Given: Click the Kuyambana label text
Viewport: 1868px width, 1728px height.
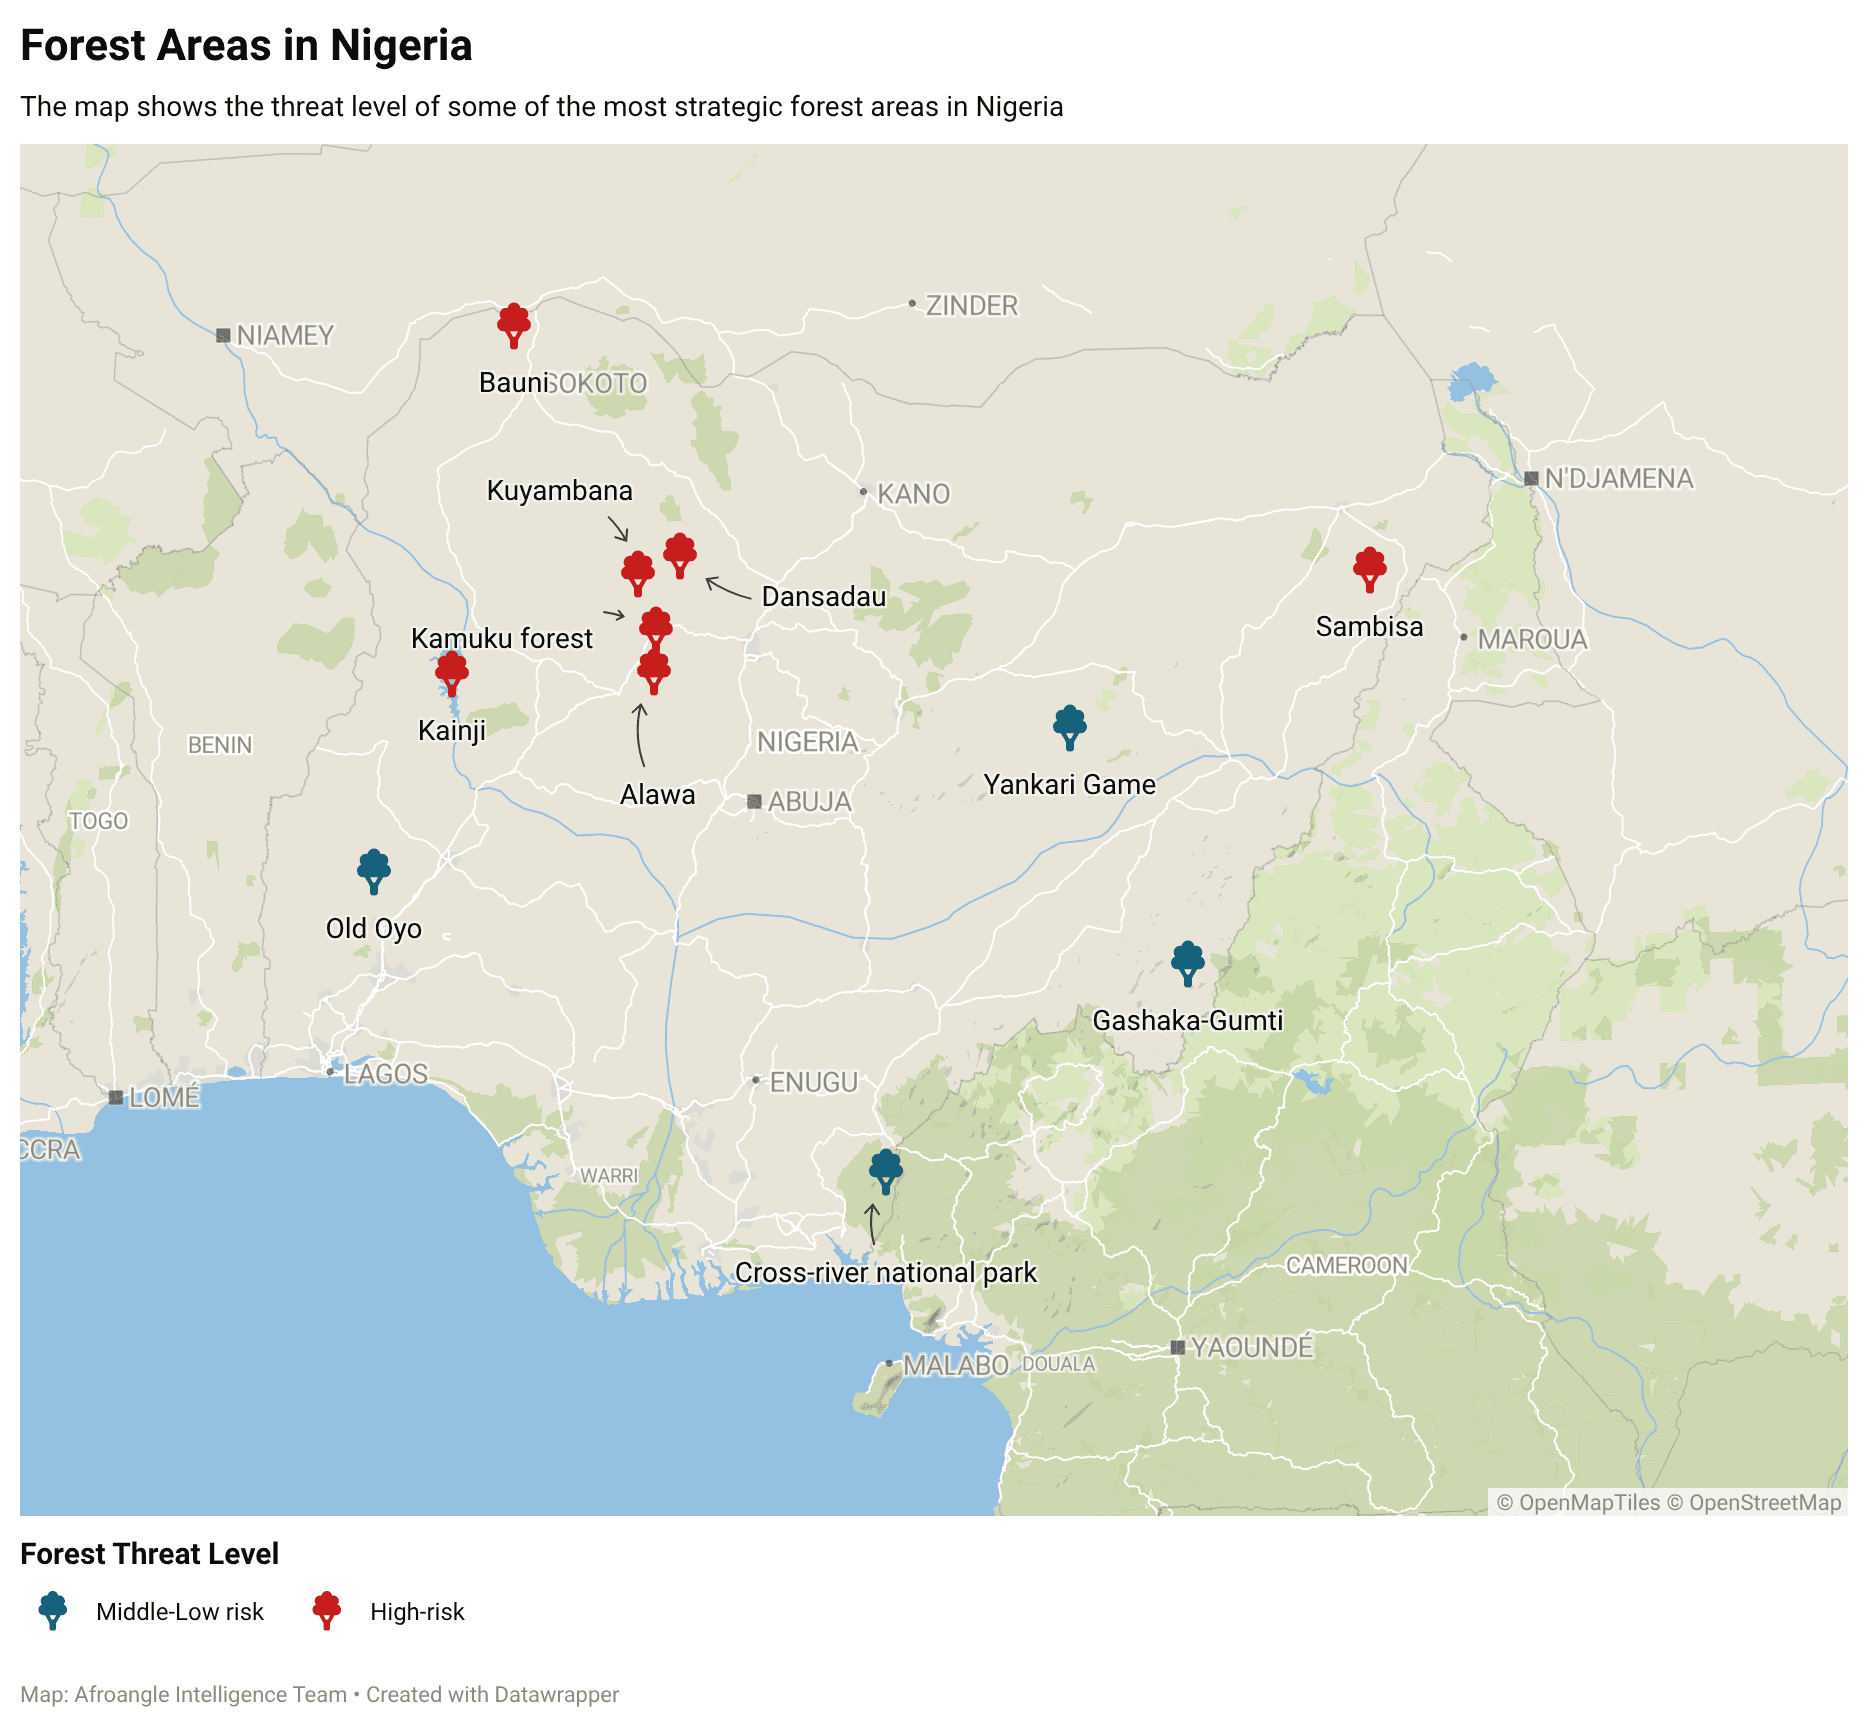Looking at the screenshot, I should click(x=560, y=491).
